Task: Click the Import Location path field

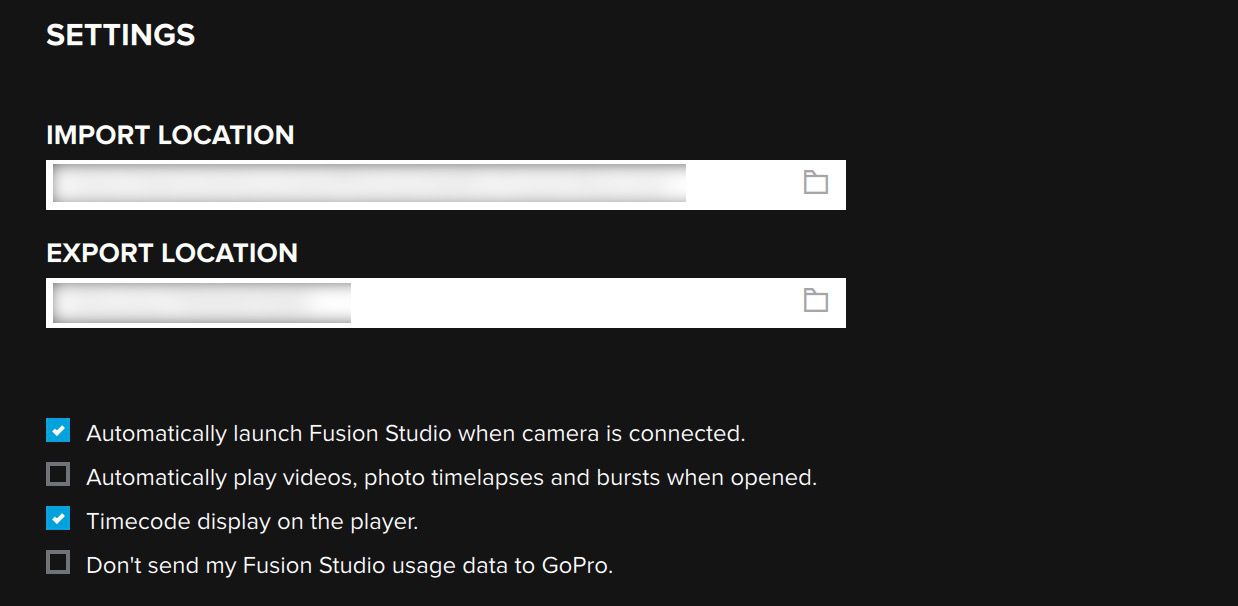Action: 446,185
